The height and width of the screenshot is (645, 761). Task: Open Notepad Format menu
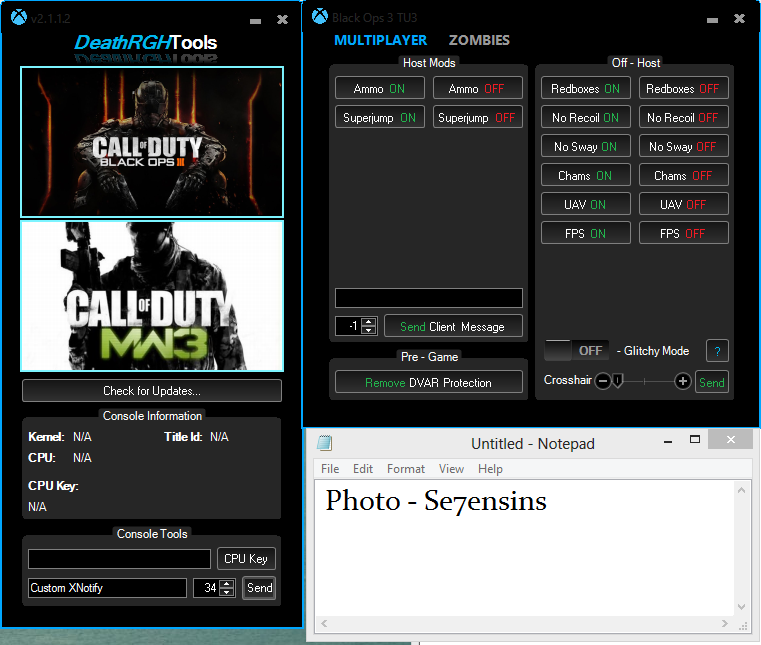[x=406, y=469]
